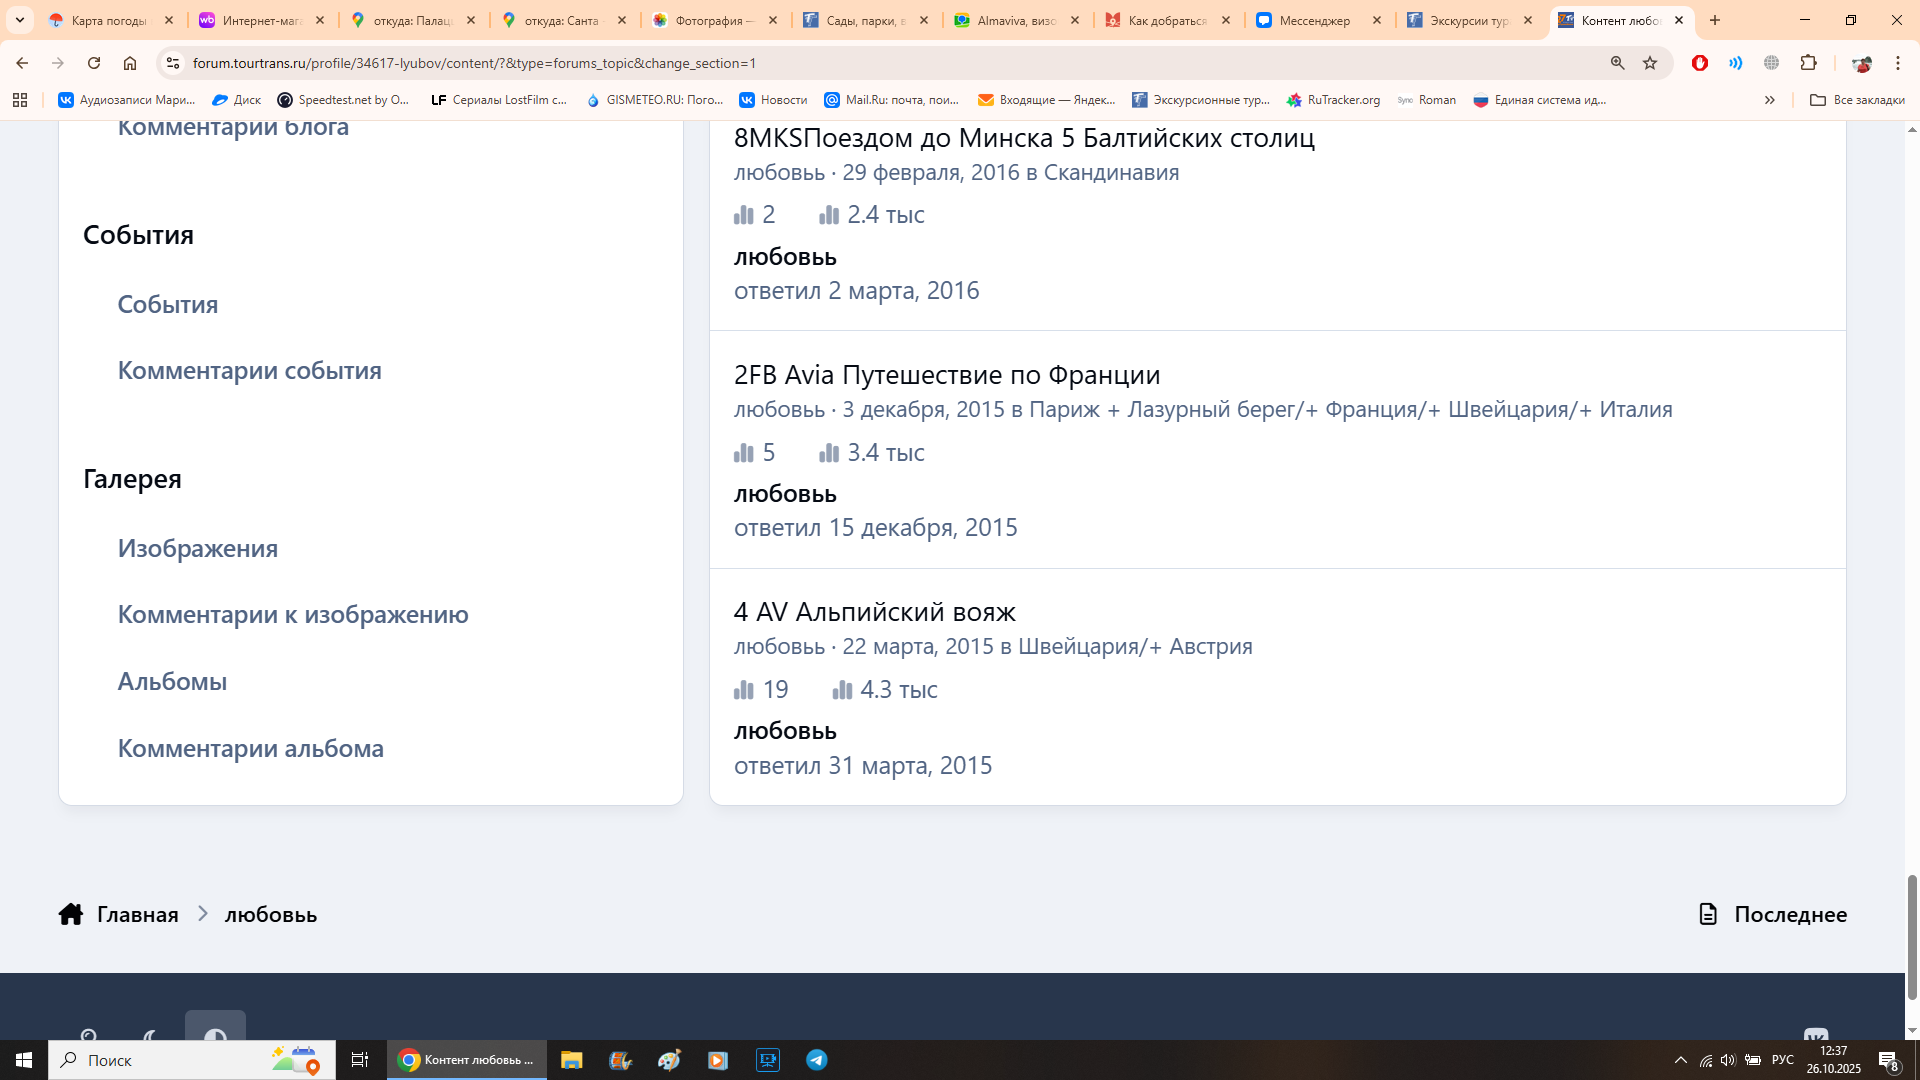Open topic 2FB Avia Путешествие по Франции

(946, 374)
